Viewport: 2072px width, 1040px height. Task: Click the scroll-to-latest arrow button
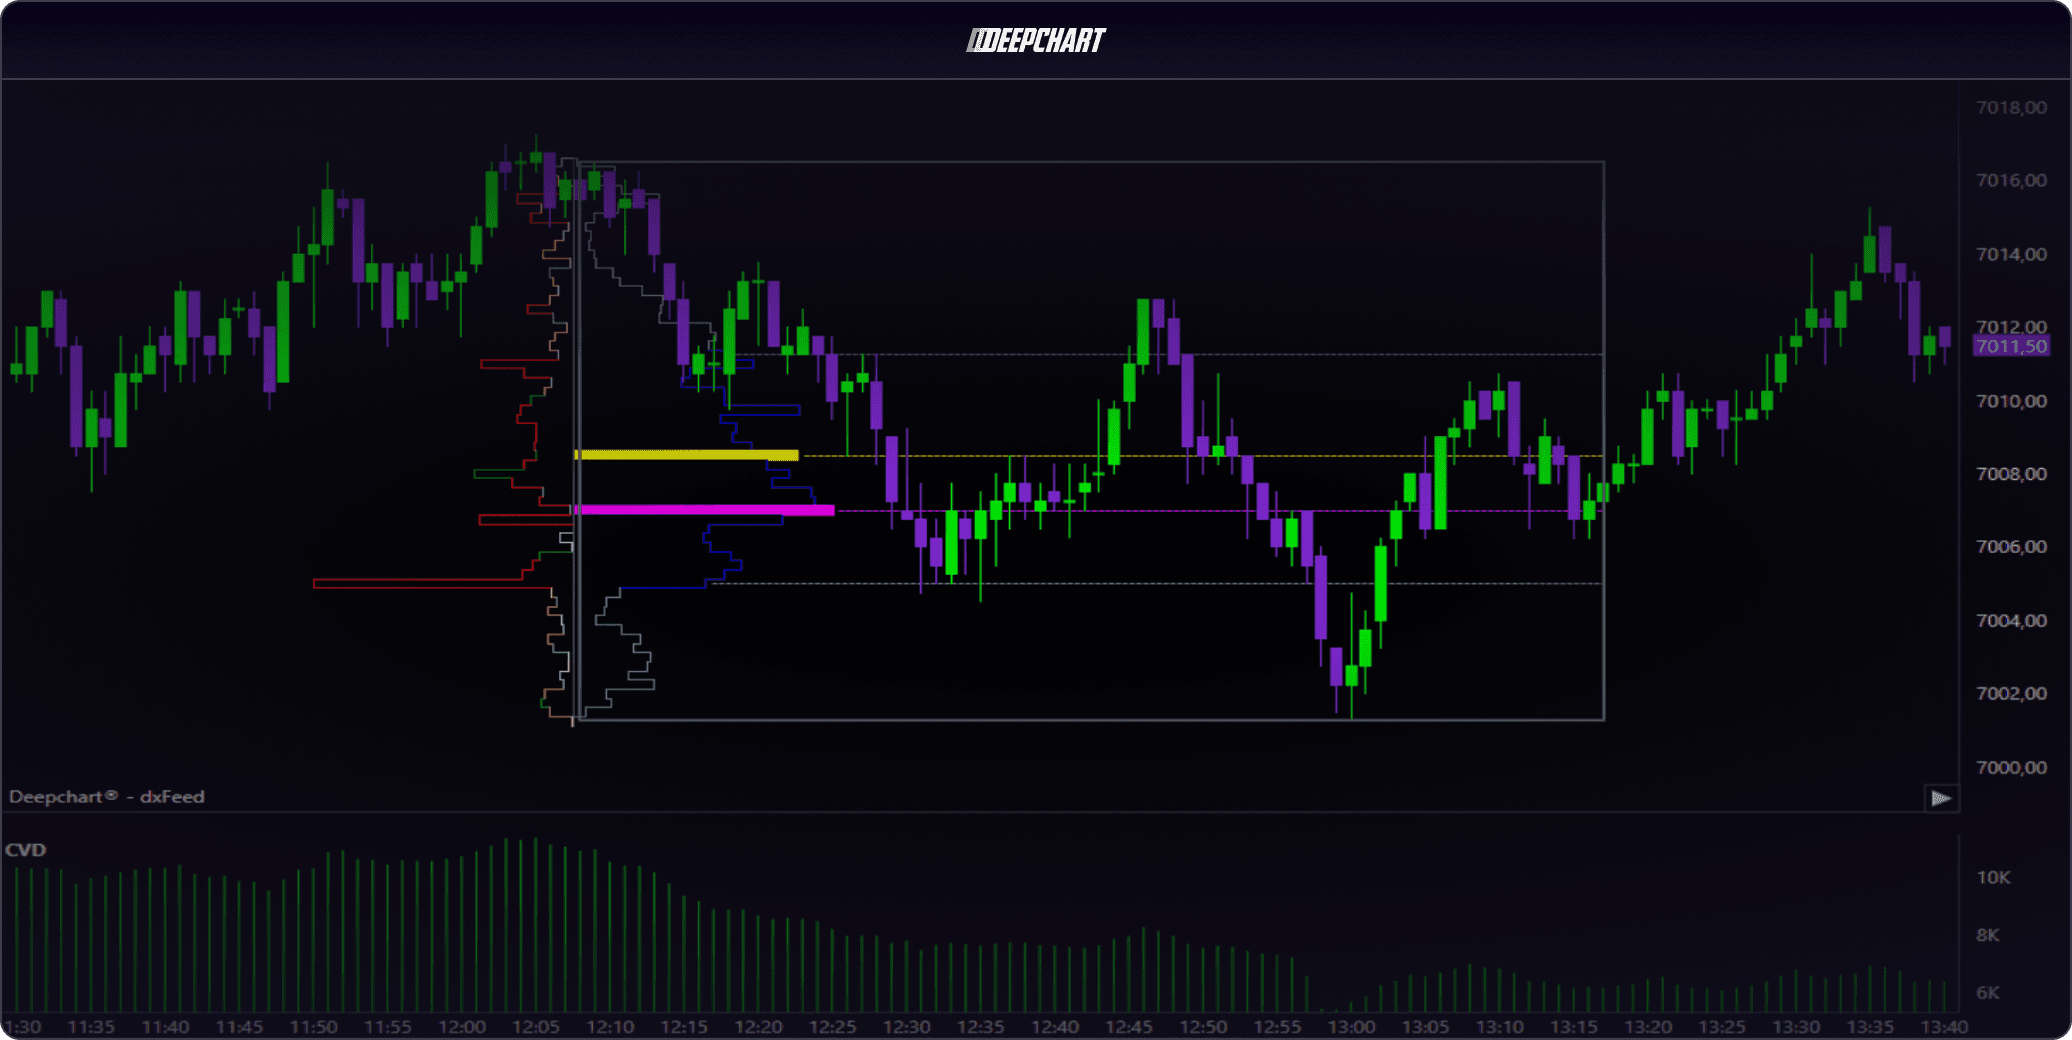click(1941, 798)
